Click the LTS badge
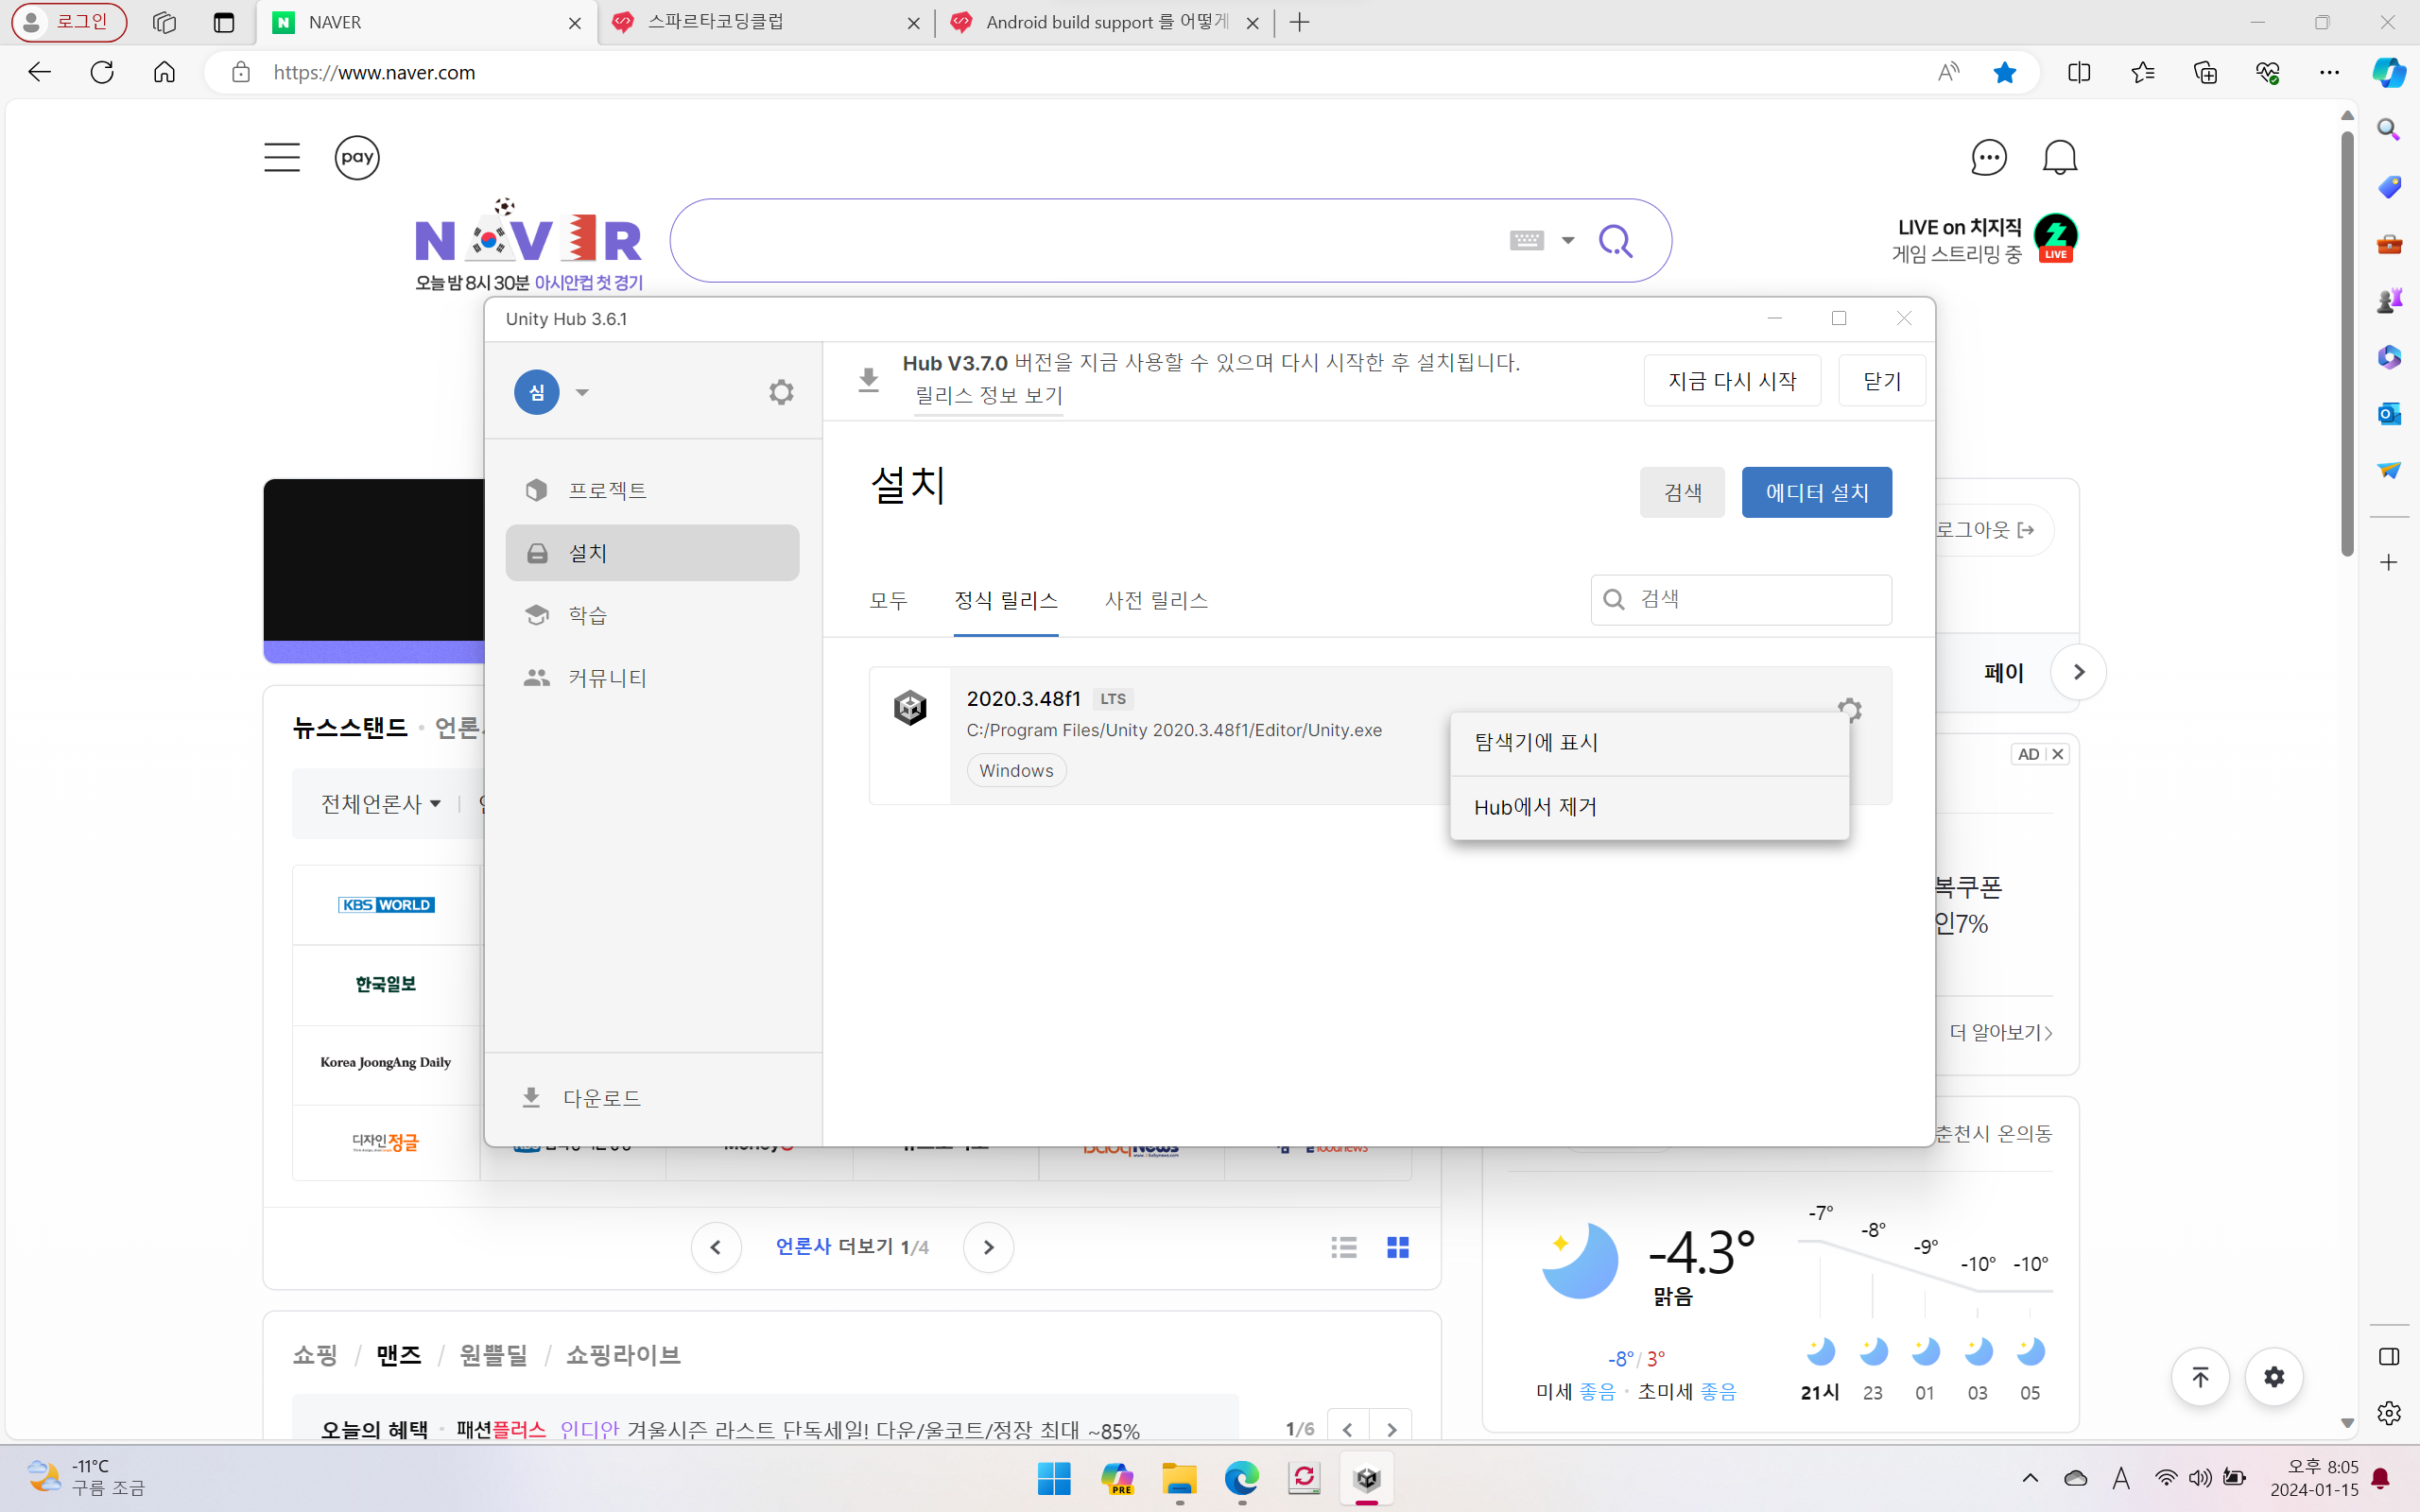Image resolution: width=2420 pixels, height=1512 pixels. pyautogui.click(x=1113, y=699)
